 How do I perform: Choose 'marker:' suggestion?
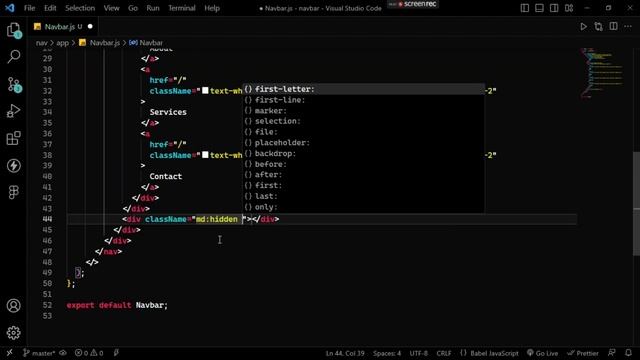click(x=364, y=111)
